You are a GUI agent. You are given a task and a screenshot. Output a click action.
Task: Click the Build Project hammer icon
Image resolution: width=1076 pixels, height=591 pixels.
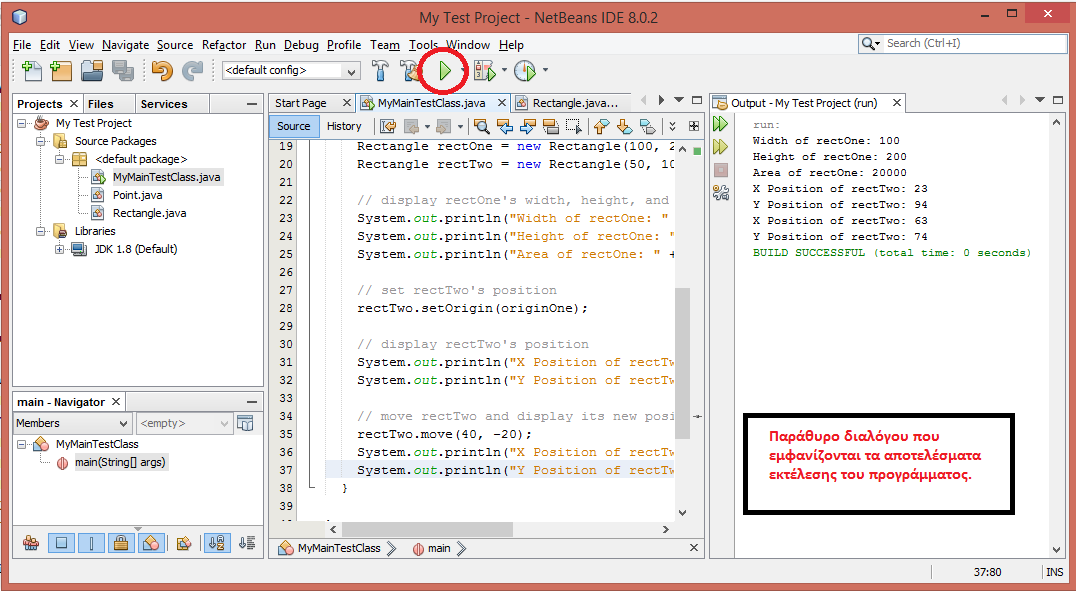coord(380,71)
